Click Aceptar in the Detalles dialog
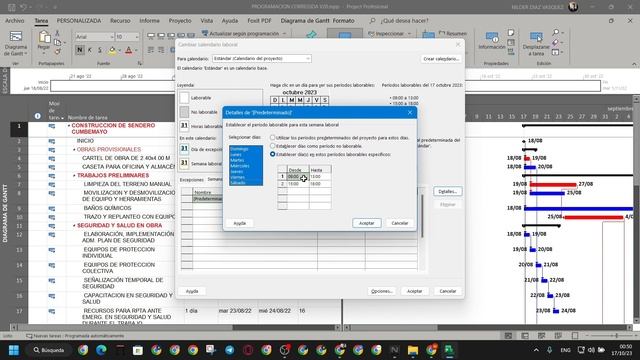This screenshot has width=640, height=360. 367,223
